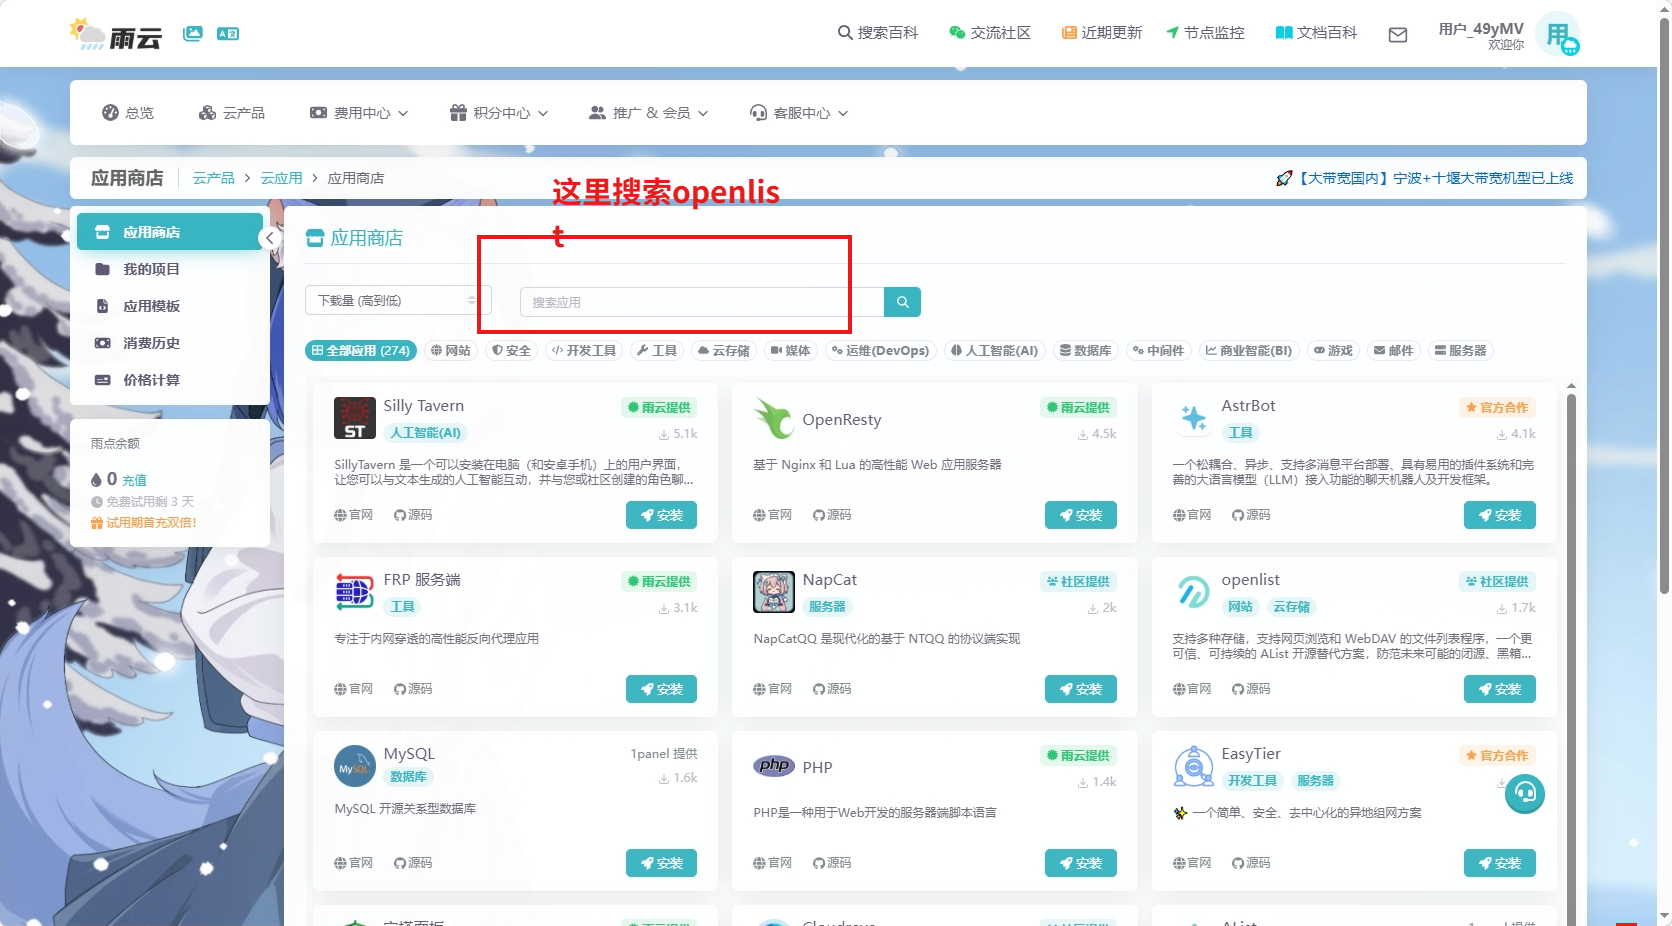Filter by 人工智能(AI) category
Image resolution: width=1672 pixels, height=926 pixels.
click(995, 351)
